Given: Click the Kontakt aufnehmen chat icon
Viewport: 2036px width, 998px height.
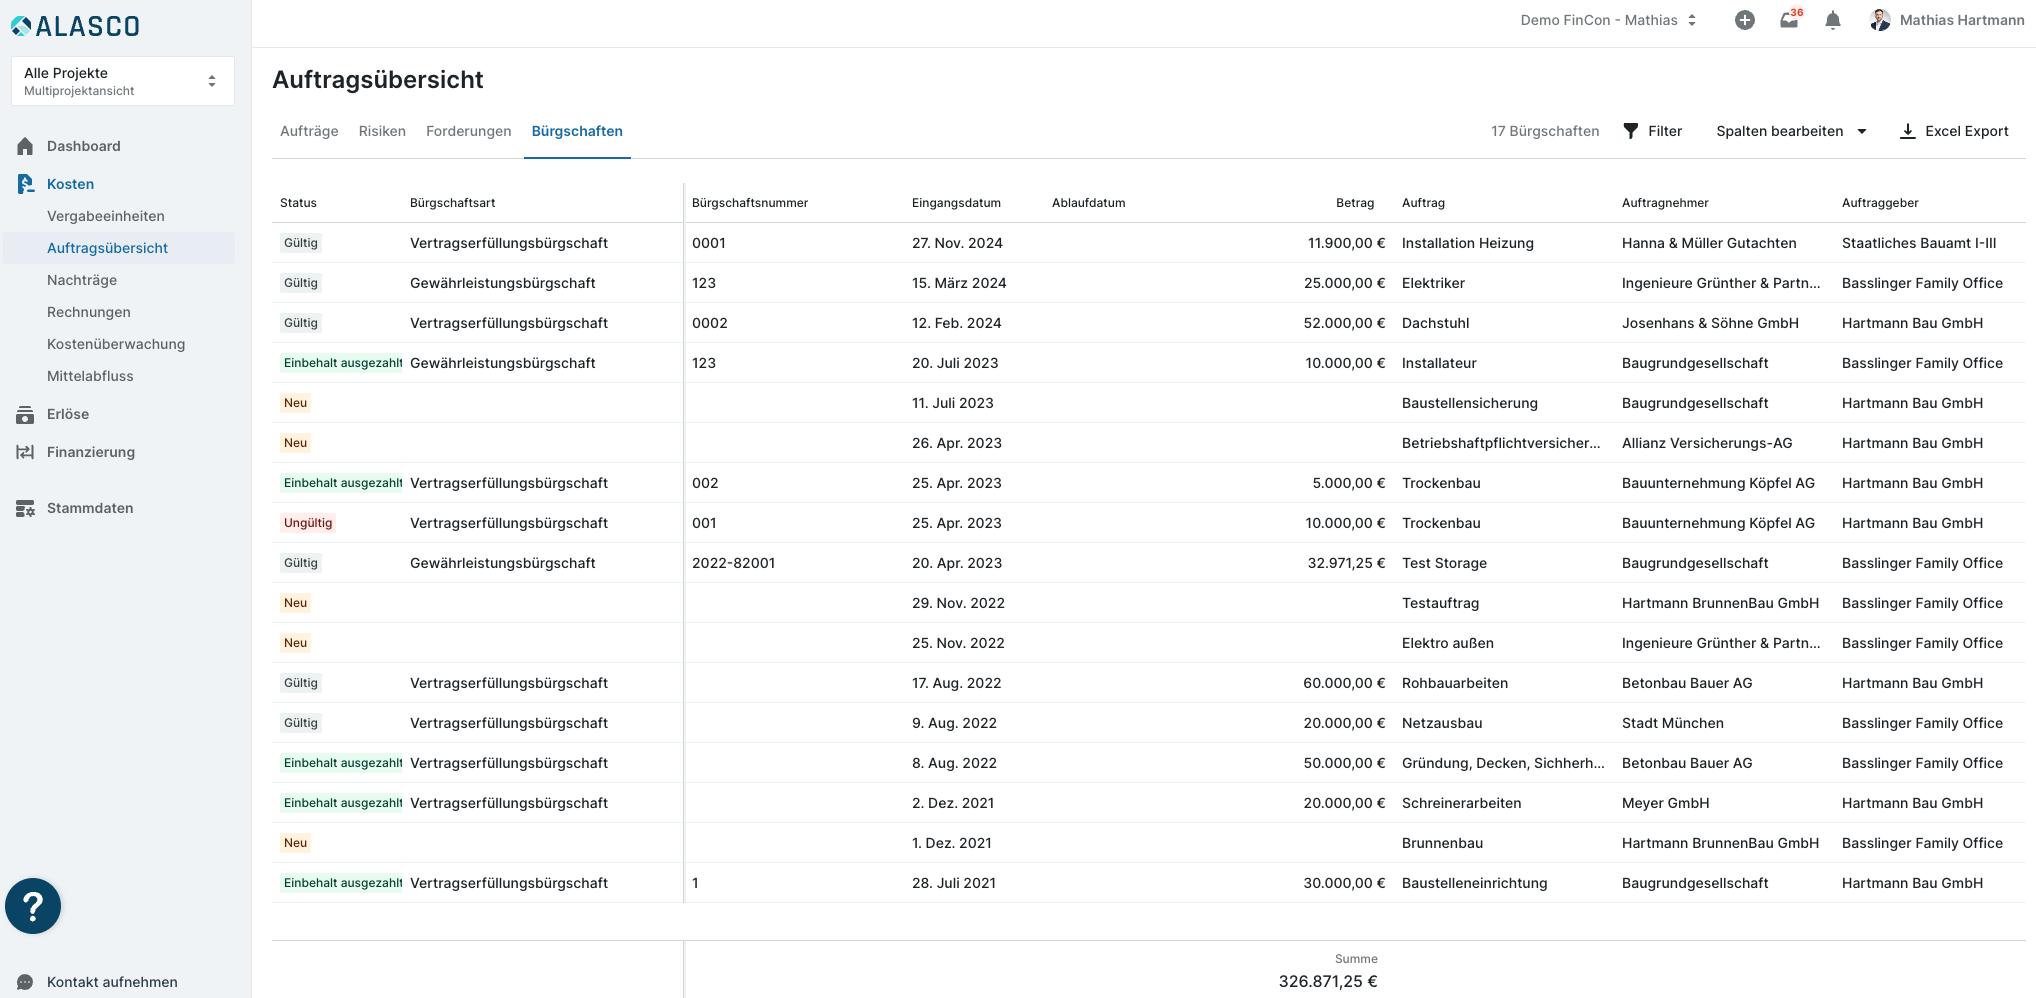Looking at the screenshot, I should (26, 982).
